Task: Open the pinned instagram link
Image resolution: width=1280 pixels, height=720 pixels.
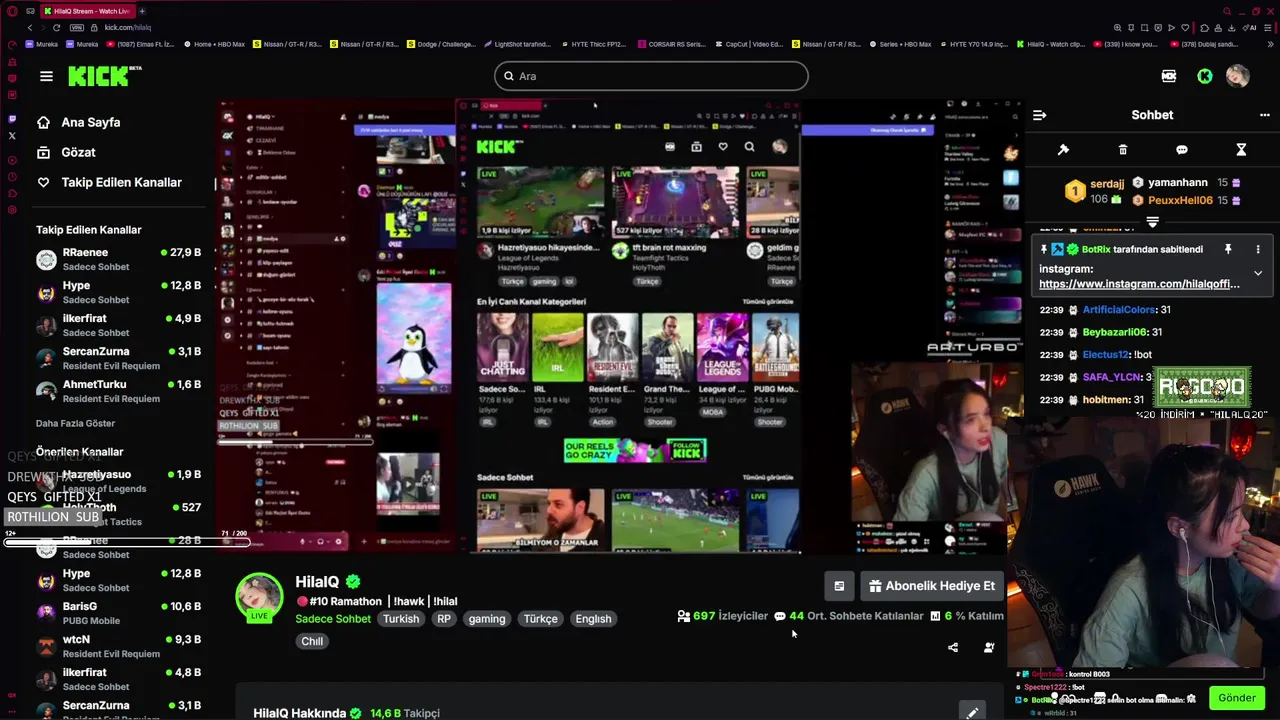Action: (1139, 284)
